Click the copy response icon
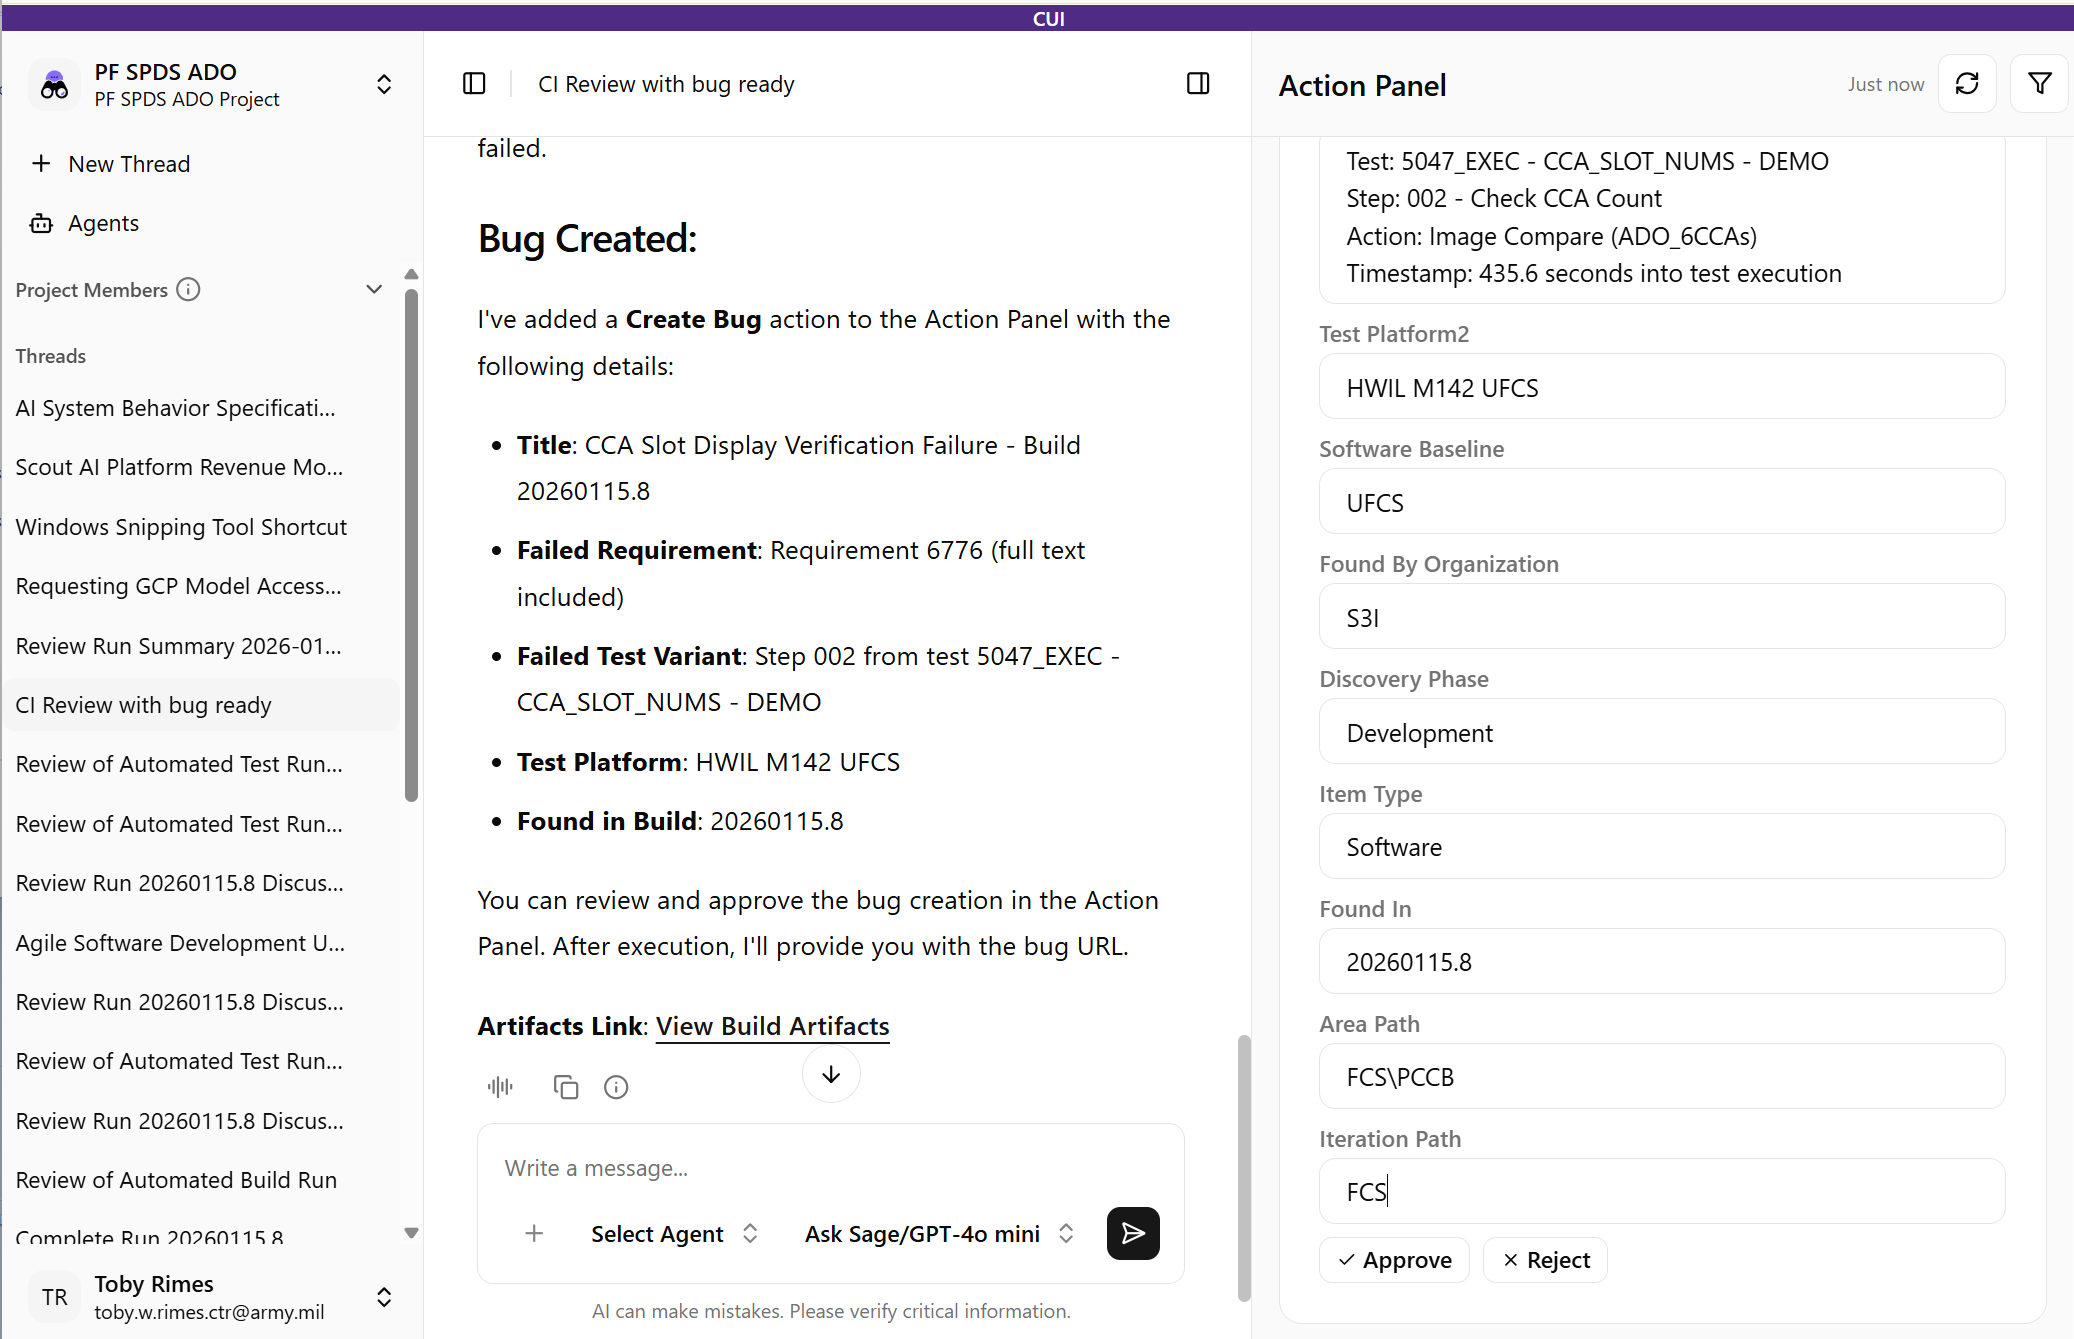Screen dimensions: 2074x1339 [x=565, y=1087]
